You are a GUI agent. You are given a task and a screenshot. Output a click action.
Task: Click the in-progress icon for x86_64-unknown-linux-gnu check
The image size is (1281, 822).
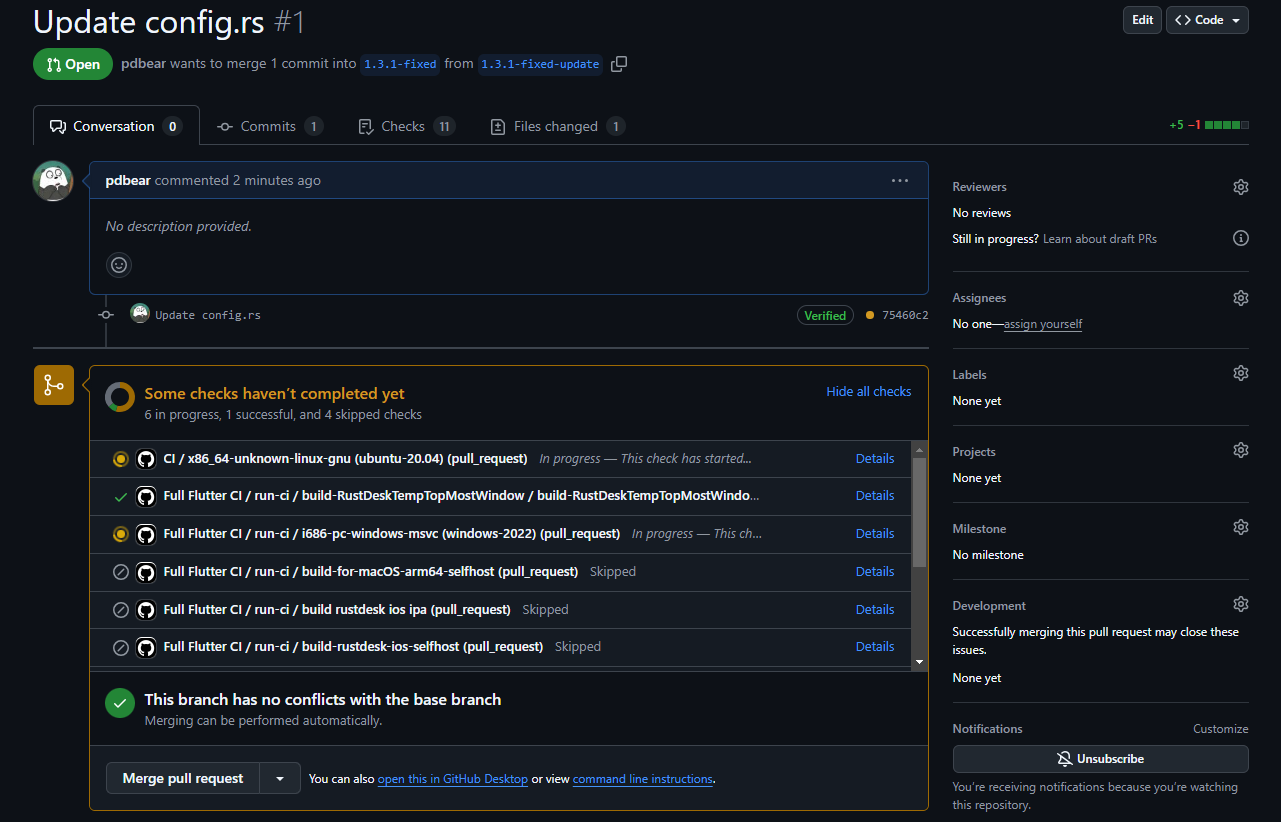[121, 459]
